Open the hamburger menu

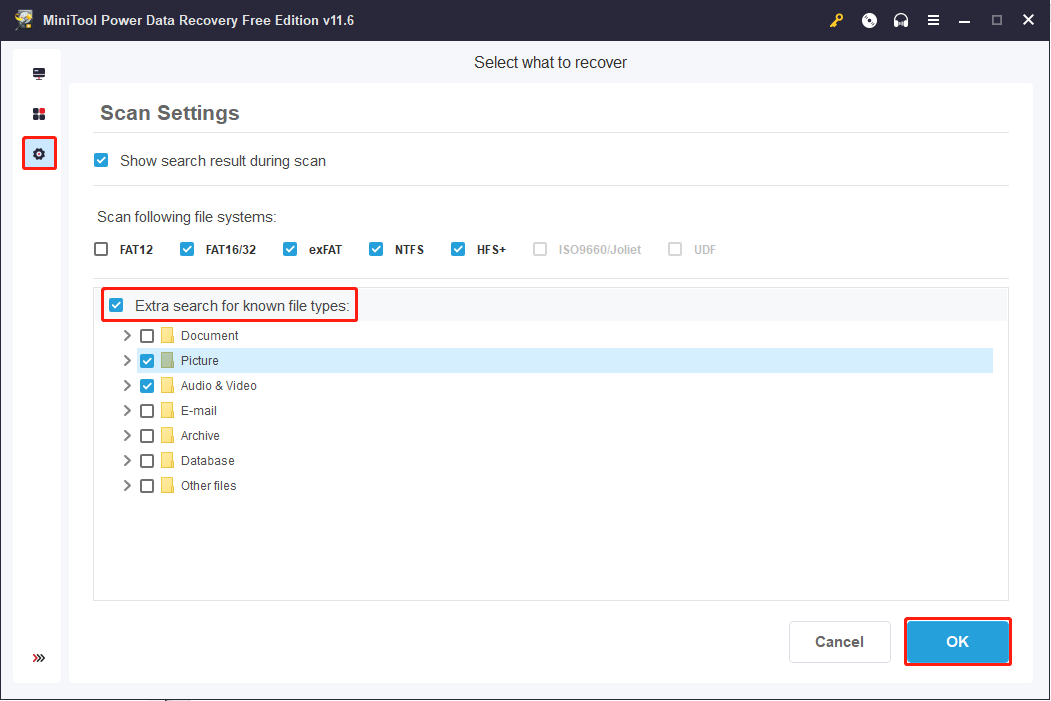933,20
